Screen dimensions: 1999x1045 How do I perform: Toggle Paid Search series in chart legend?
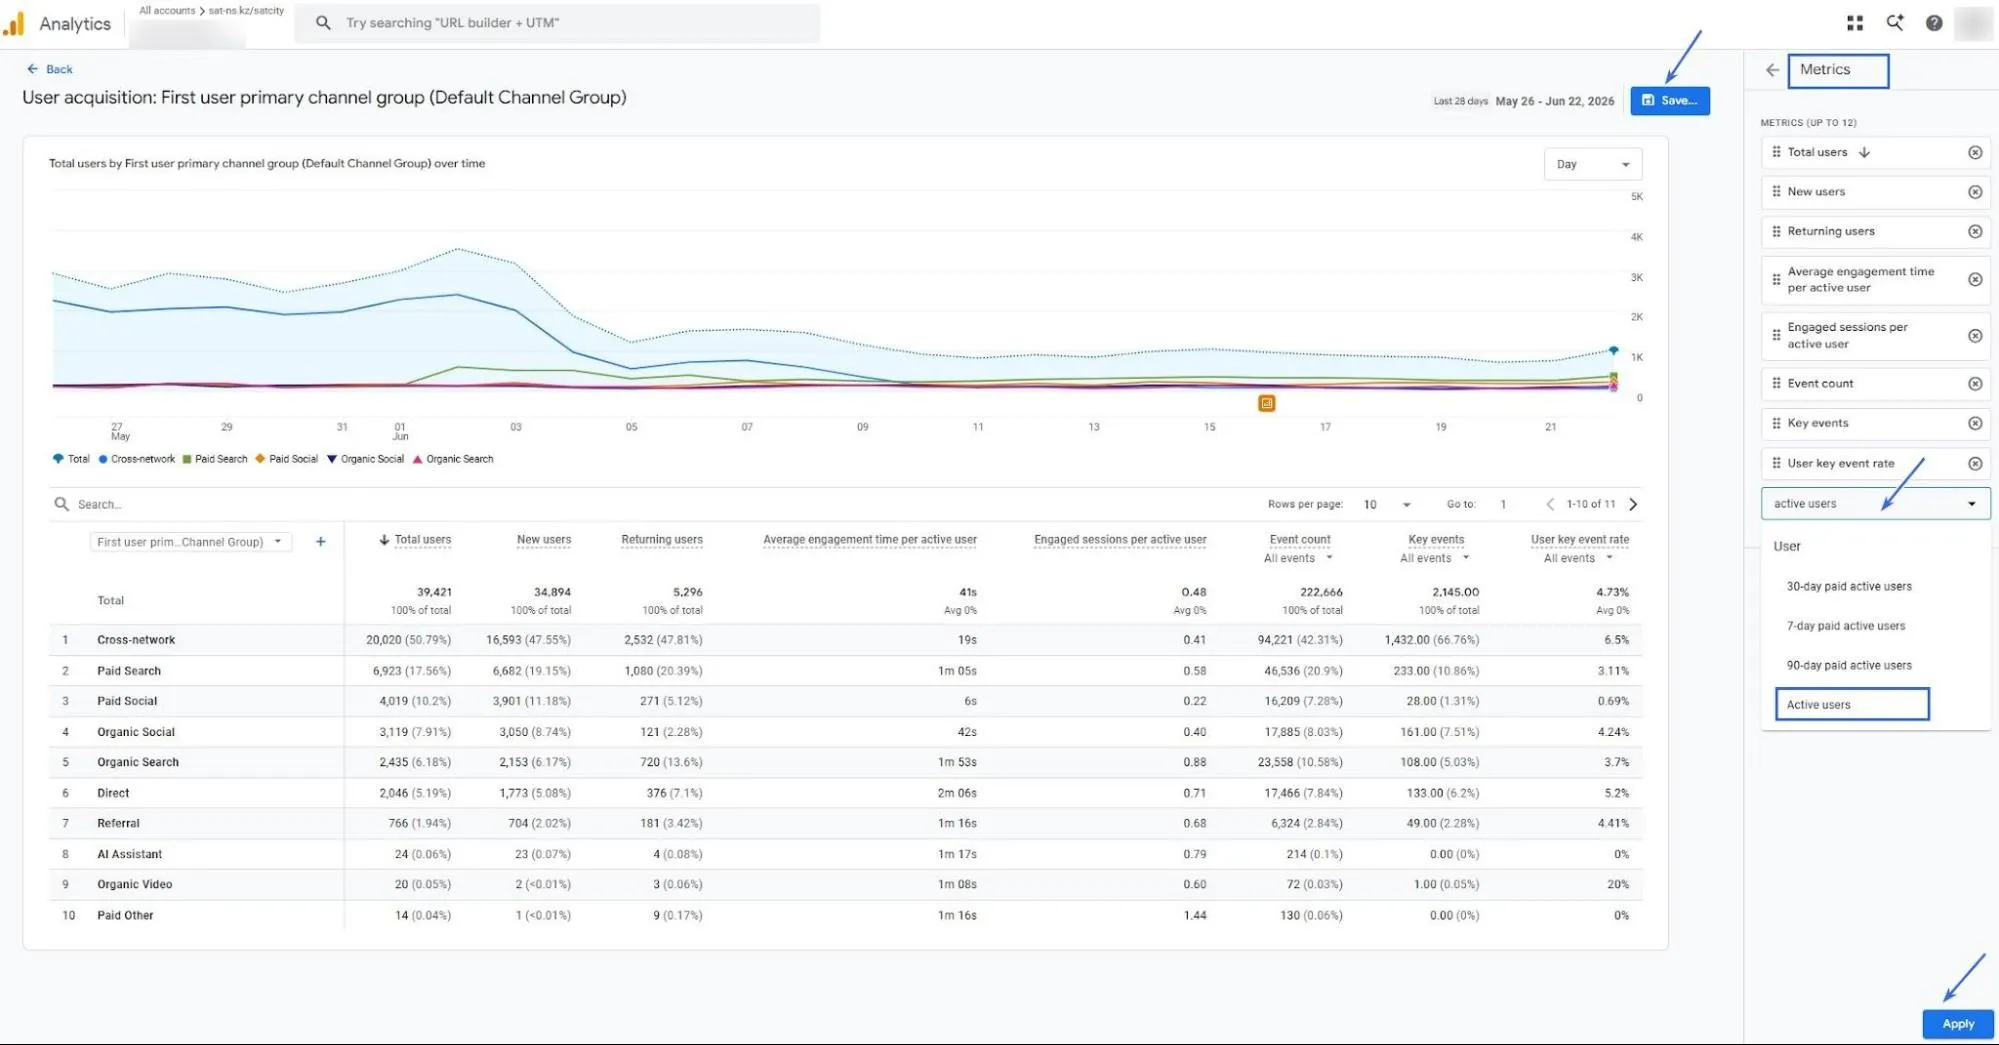click(x=215, y=459)
